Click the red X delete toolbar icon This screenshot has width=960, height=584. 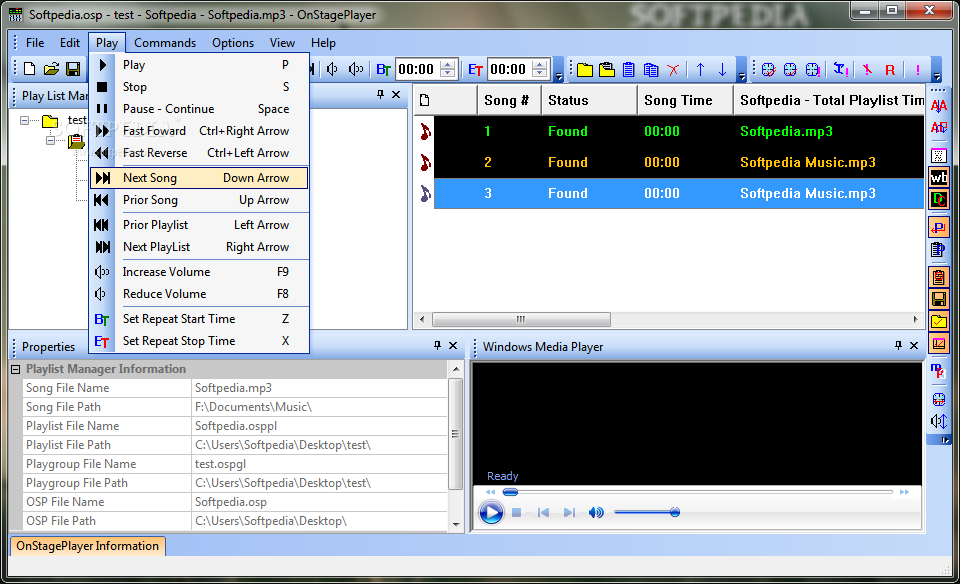click(x=673, y=70)
